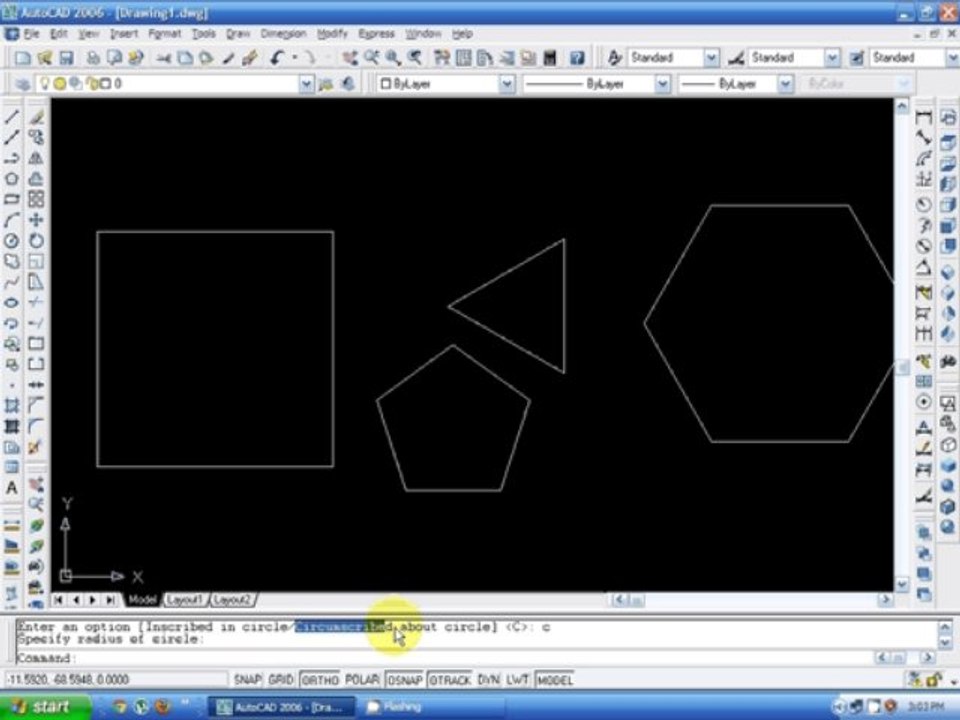960x720 pixels.
Task: Choose the Offset modify tool
Action: (36, 178)
